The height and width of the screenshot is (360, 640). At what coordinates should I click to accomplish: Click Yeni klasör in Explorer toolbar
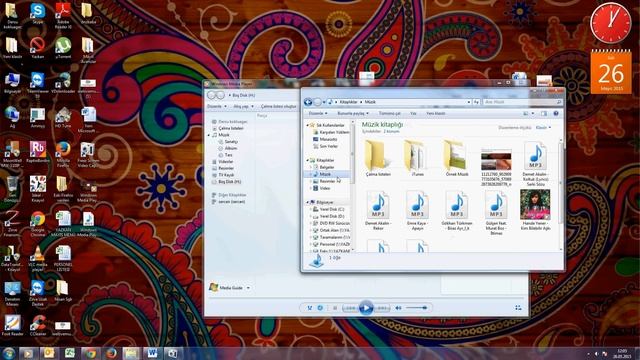(x=436, y=113)
